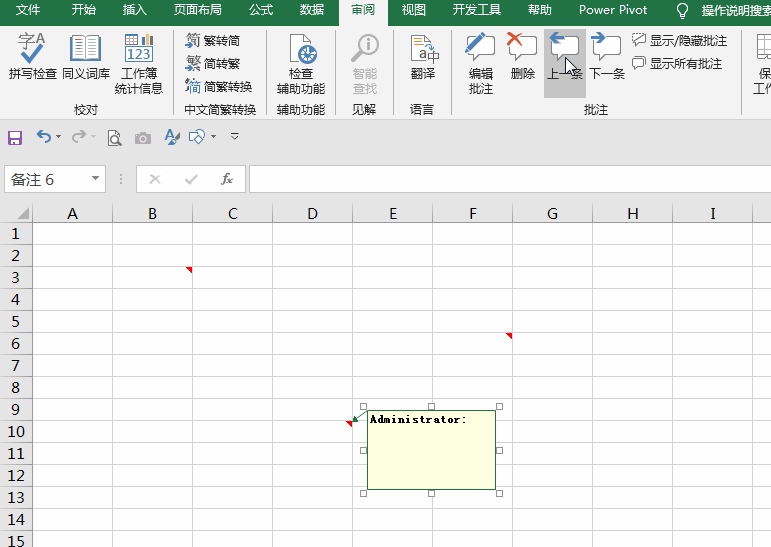
Task: Open the Name Box dropdown arrow
Action: click(x=95, y=179)
